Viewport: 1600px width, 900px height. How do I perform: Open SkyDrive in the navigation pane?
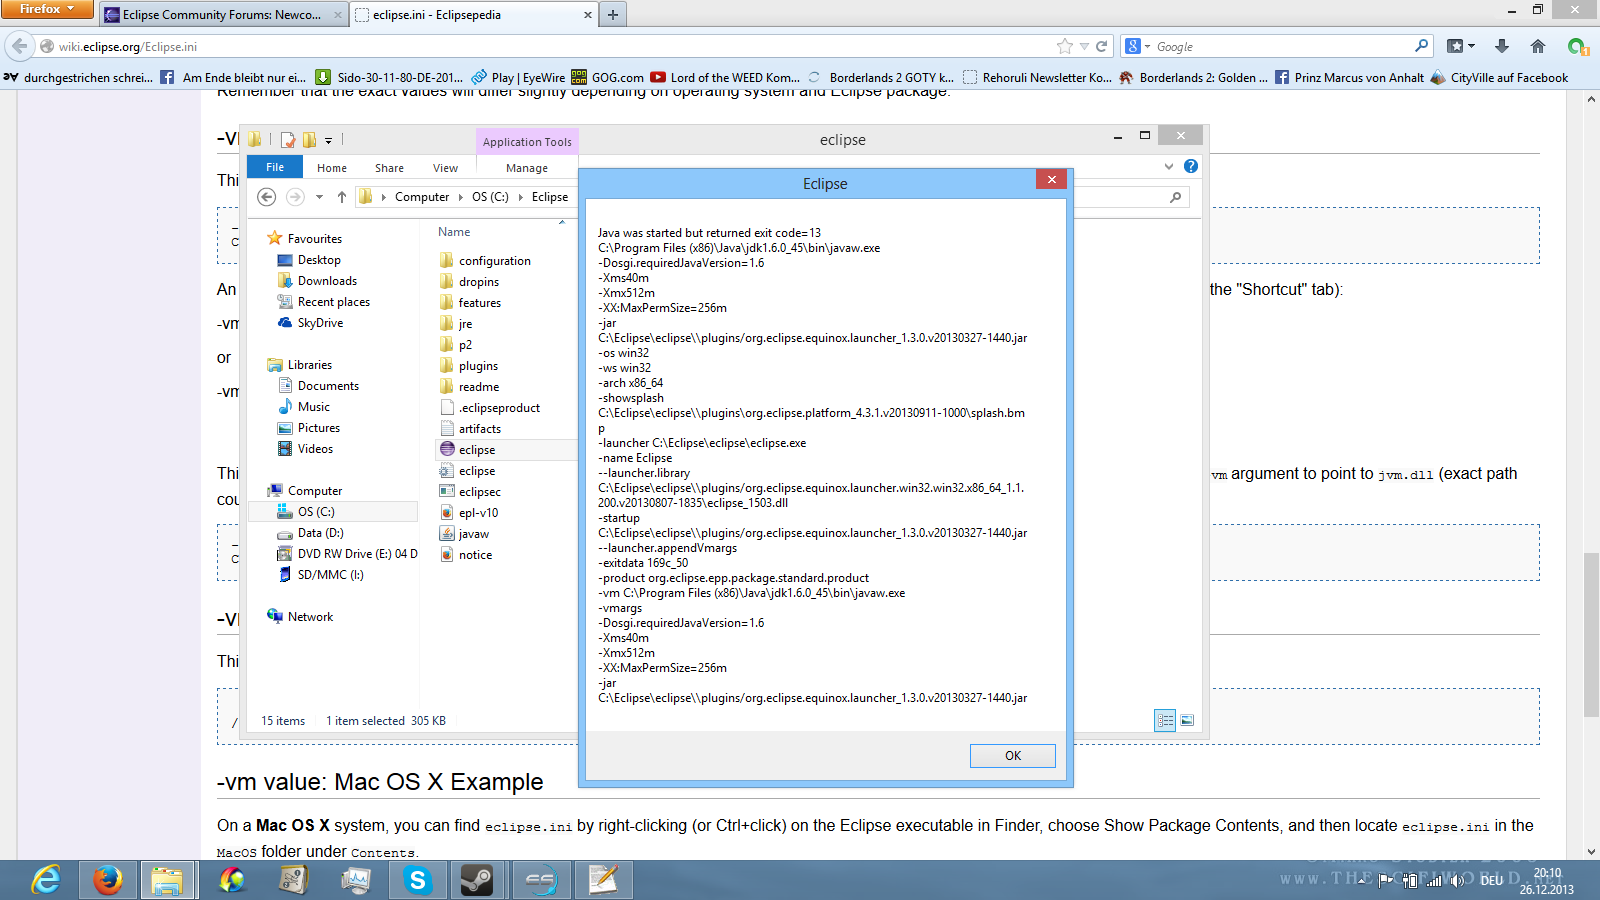(x=310, y=323)
